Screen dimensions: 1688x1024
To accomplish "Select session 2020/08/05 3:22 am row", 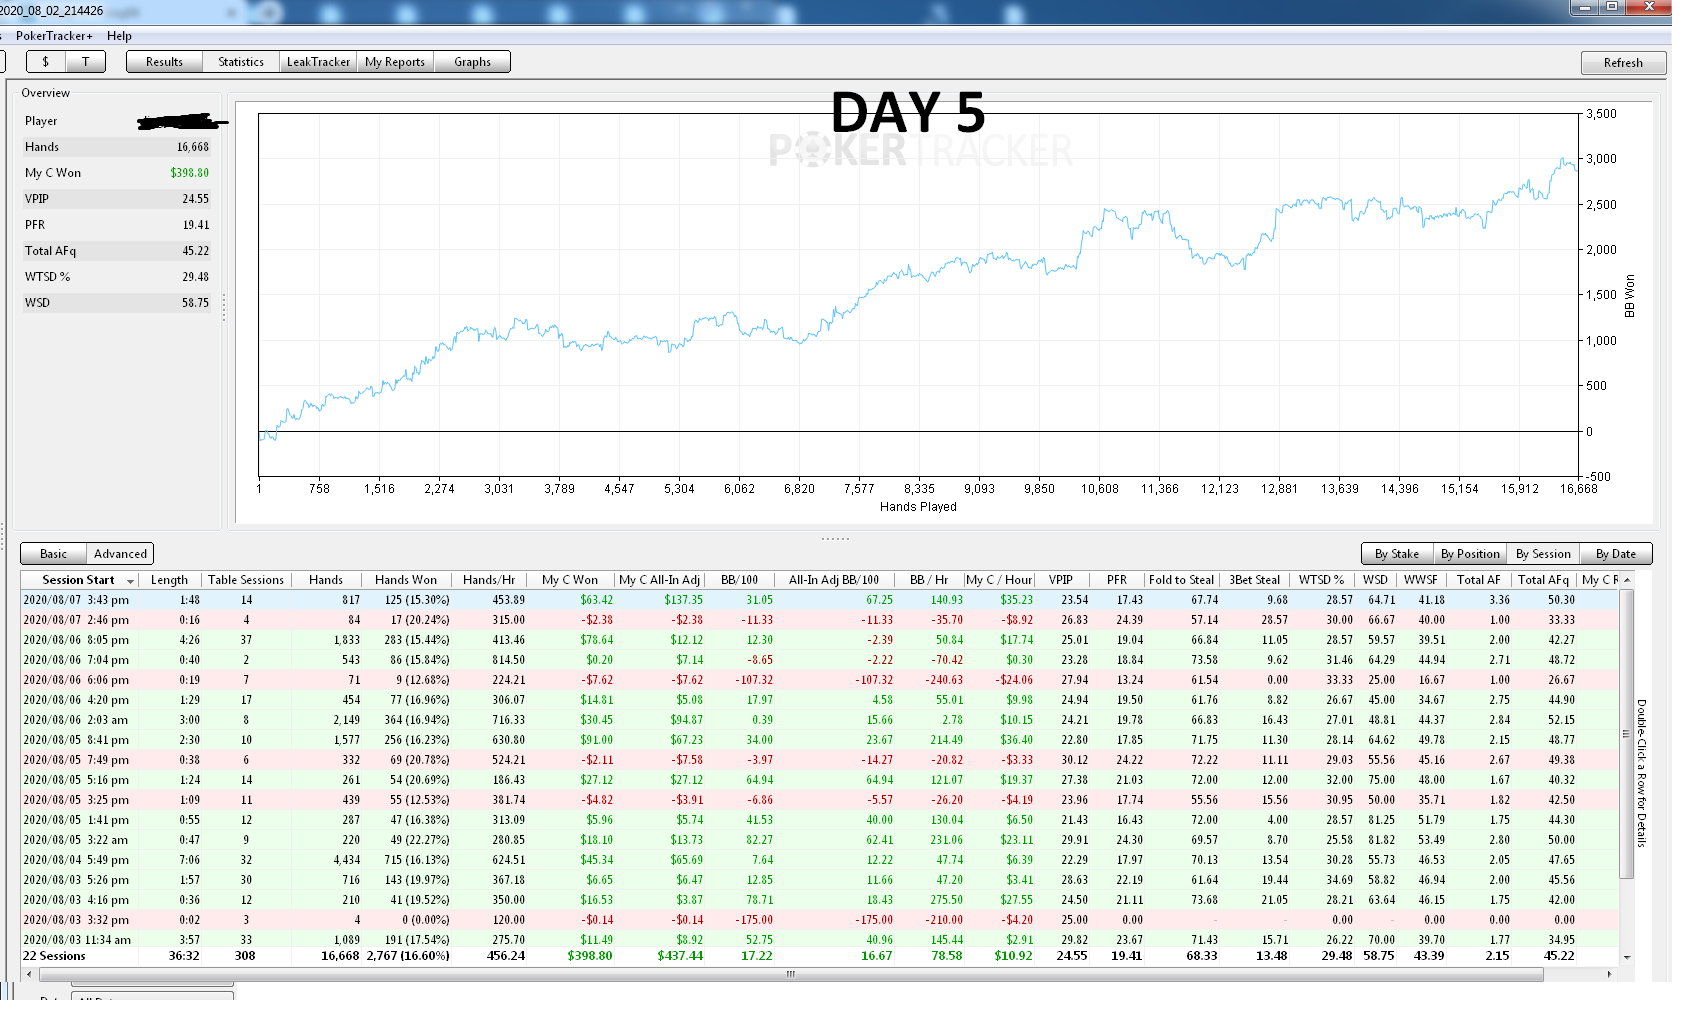I will tap(819, 840).
